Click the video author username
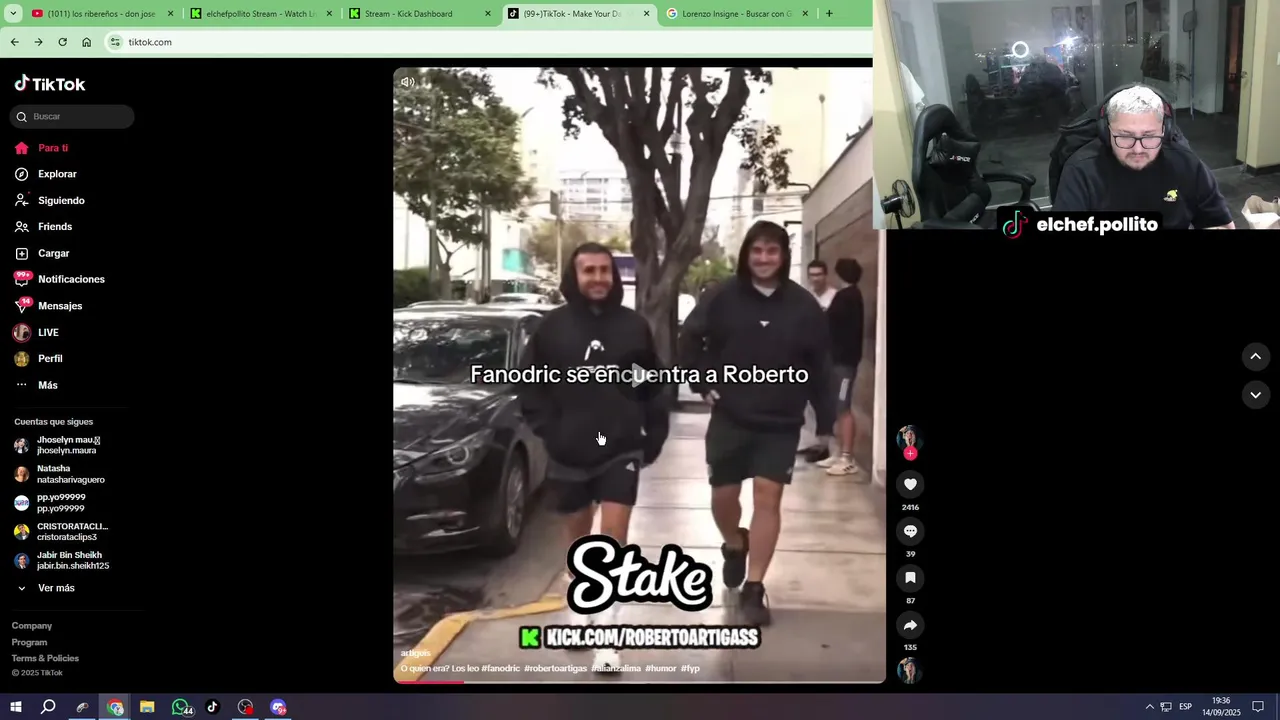 coord(415,653)
